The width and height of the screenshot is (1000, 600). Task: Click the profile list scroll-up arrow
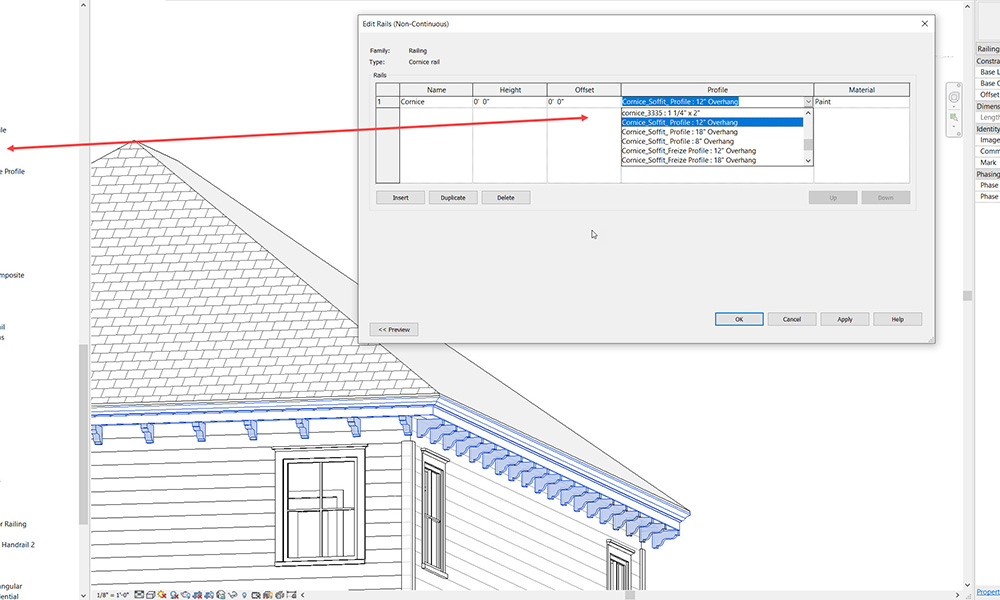808,113
